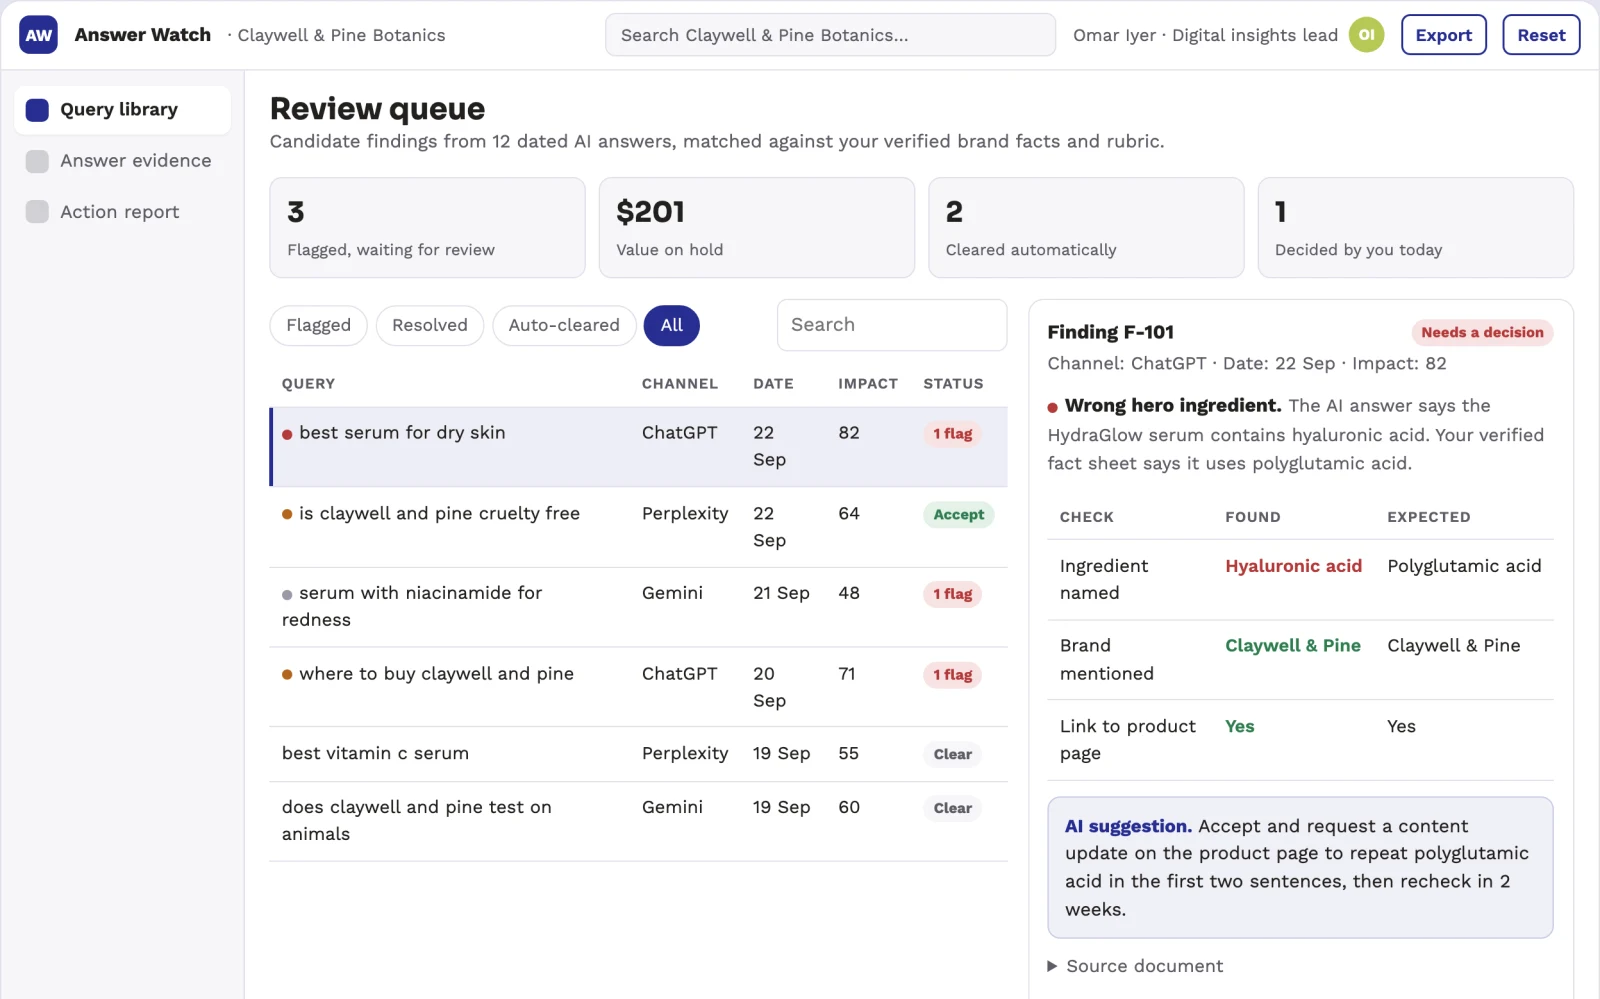Click the Accept status badge
Screen dimensions: 1600x999
tap(958, 515)
